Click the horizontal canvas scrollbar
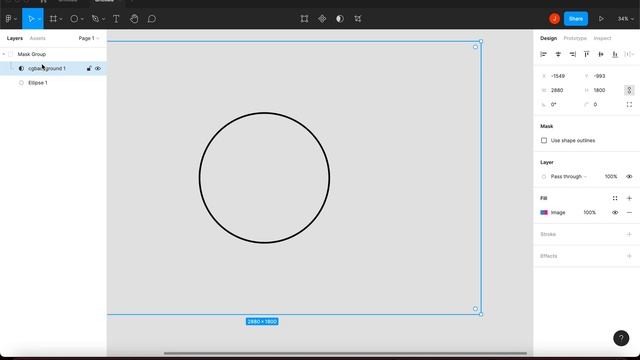 [345, 353]
